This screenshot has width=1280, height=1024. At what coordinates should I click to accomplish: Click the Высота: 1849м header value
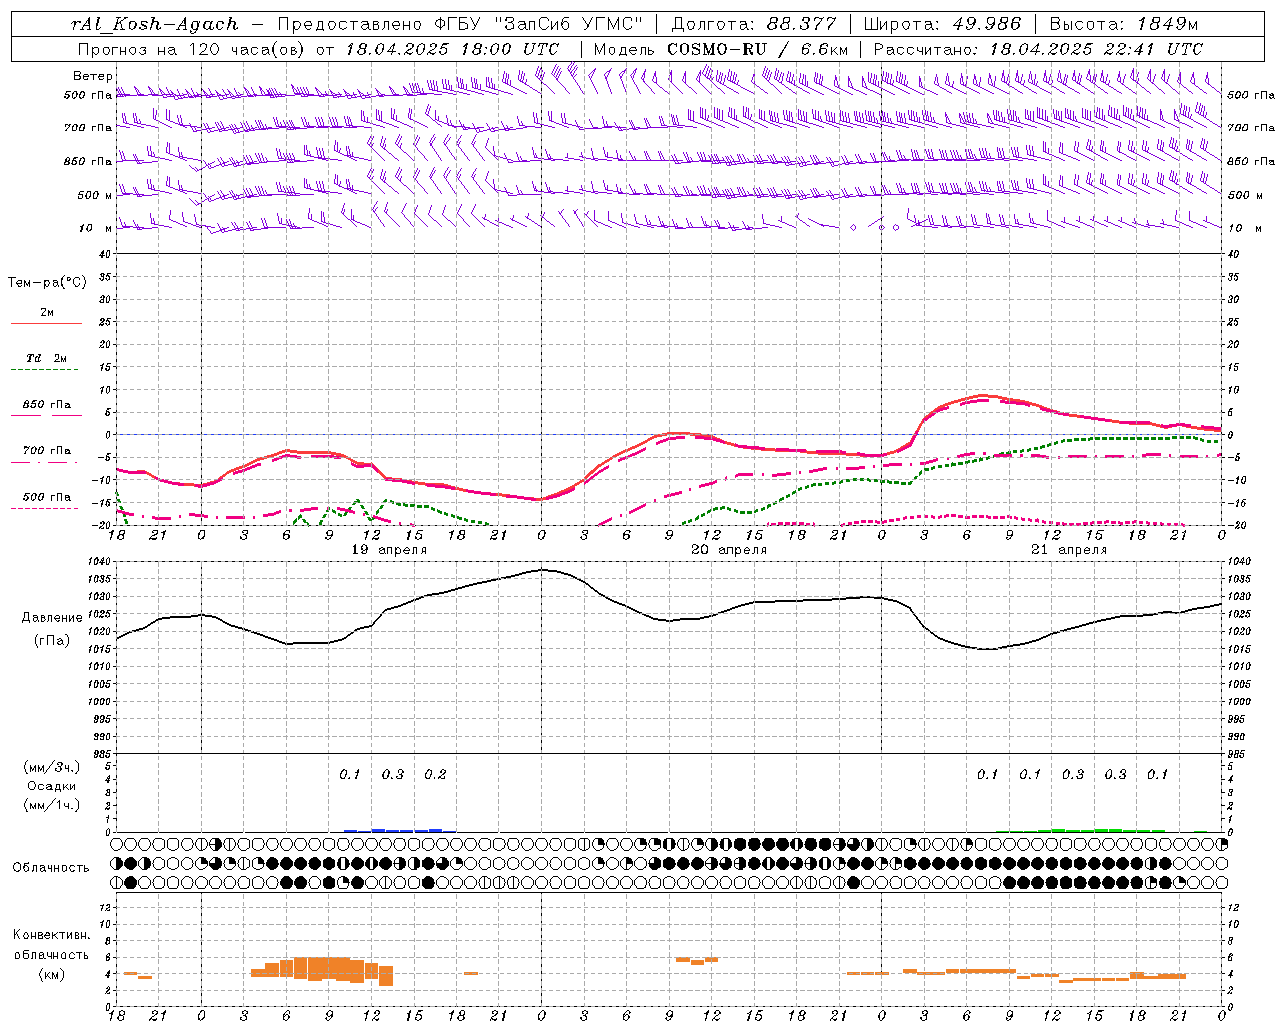click(x=1123, y=24)
